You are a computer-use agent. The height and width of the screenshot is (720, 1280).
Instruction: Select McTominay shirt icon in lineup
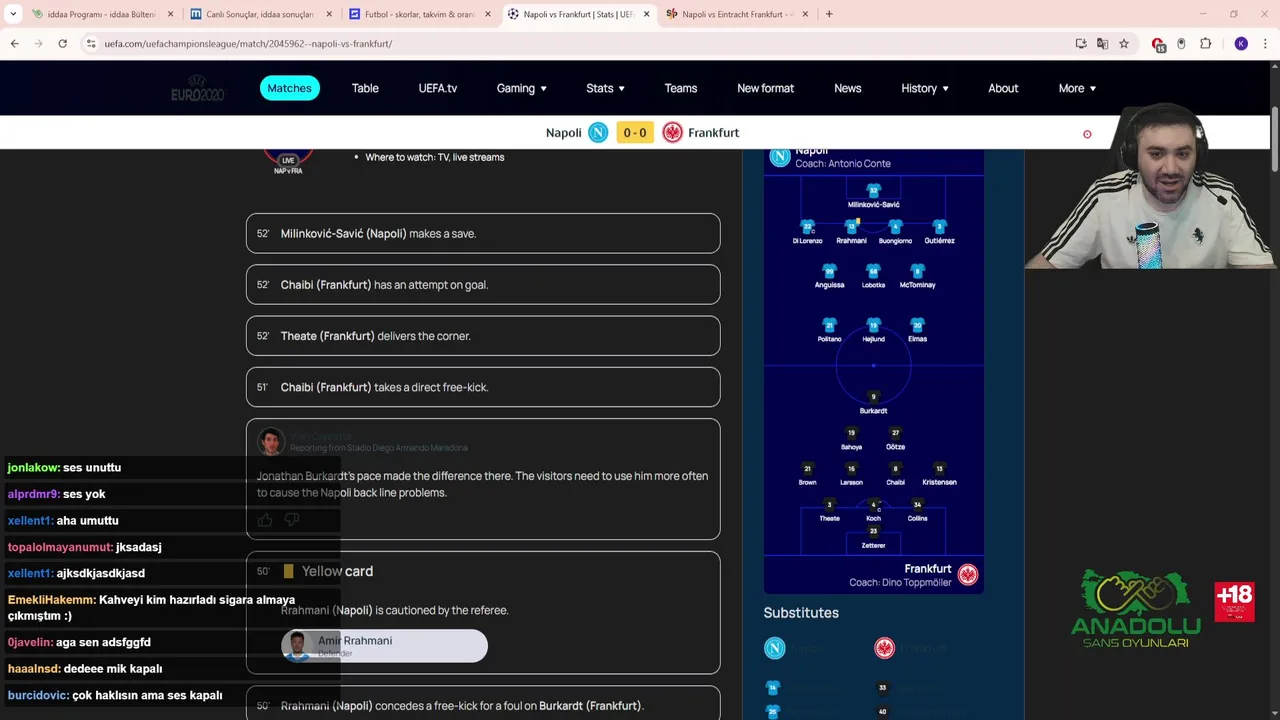click(x=917, y=271)
